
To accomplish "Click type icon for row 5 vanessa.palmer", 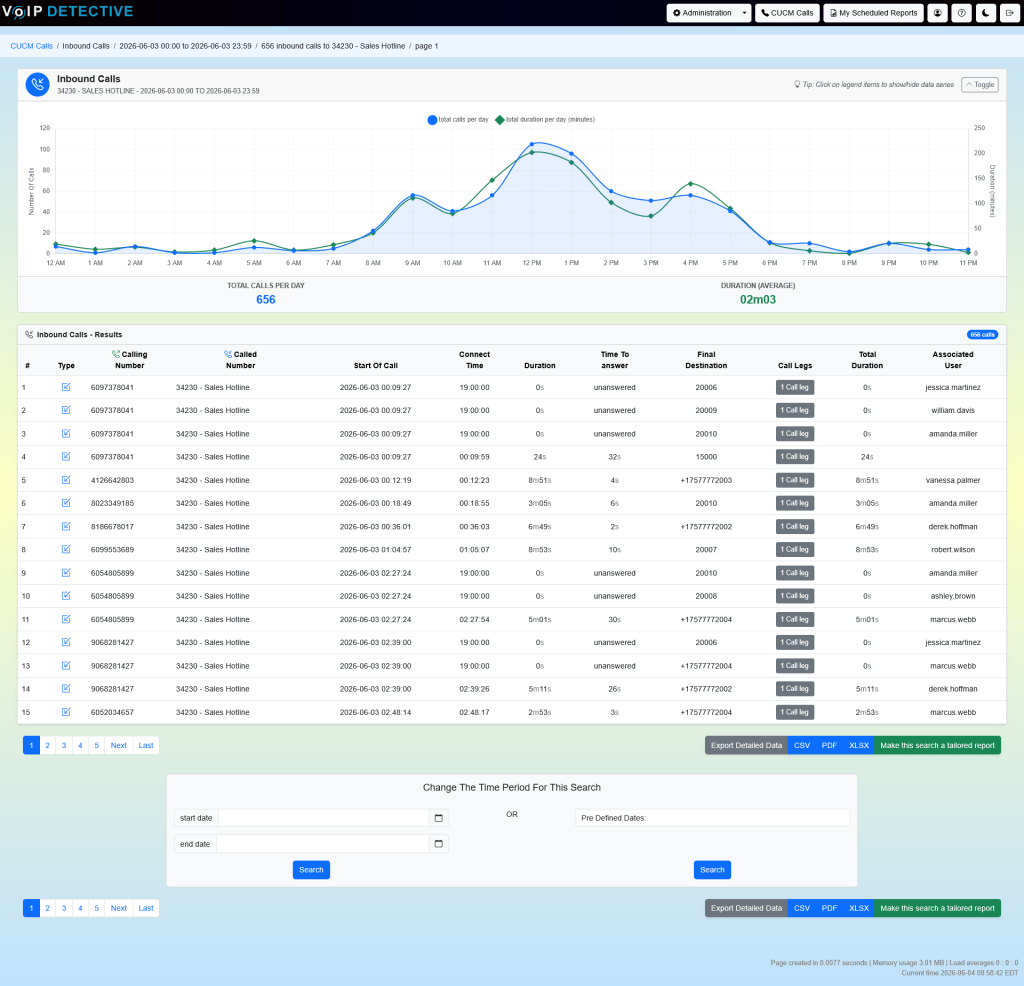I will pyautogui.click(x=66, y=480).
